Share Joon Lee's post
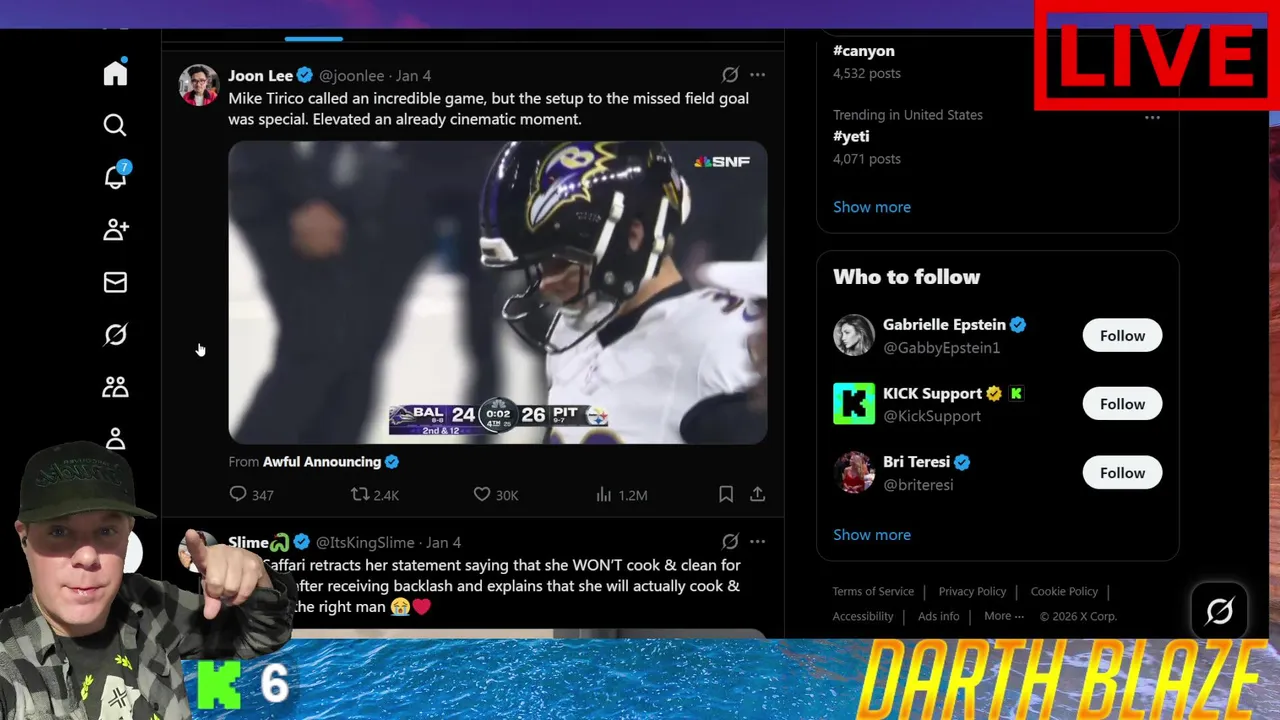Image resolution: width=1280 pixels, height=720 pixels. point(757,494)
